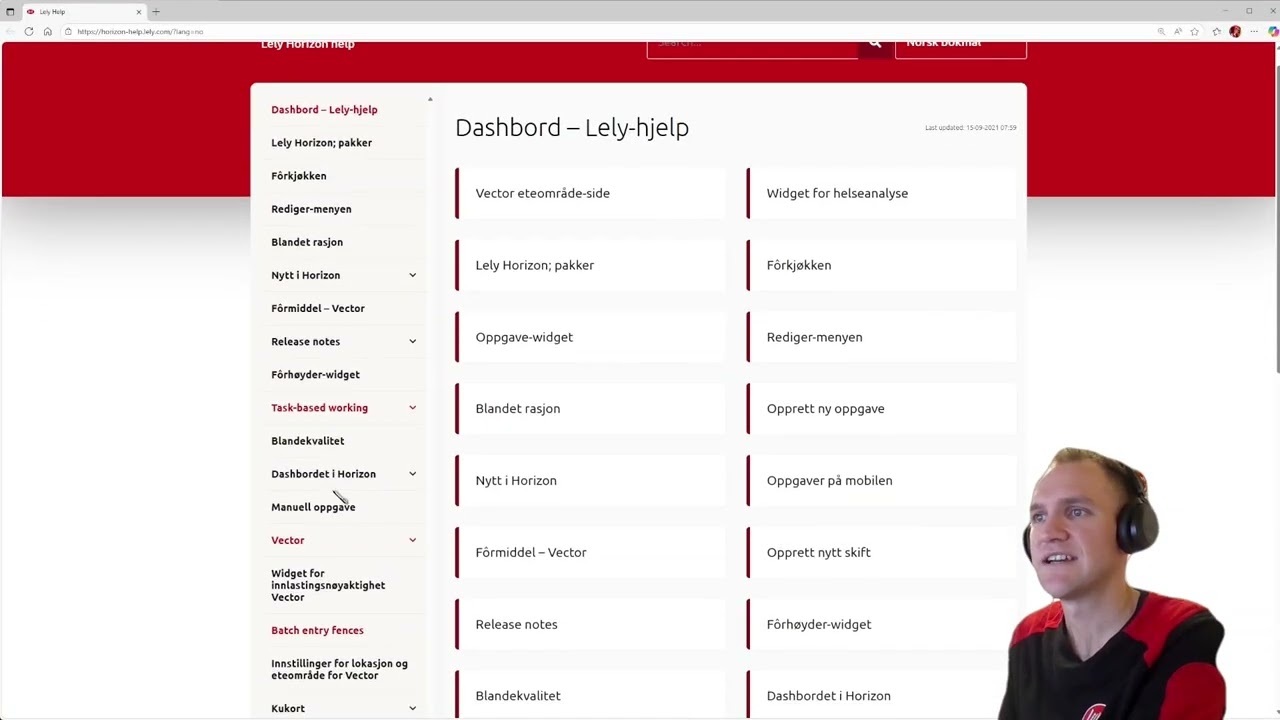The width and height of the screenshot is (1280, 720).
Task: Open Fôrkjøkken in the sidebar
Action: pos(298,175)
